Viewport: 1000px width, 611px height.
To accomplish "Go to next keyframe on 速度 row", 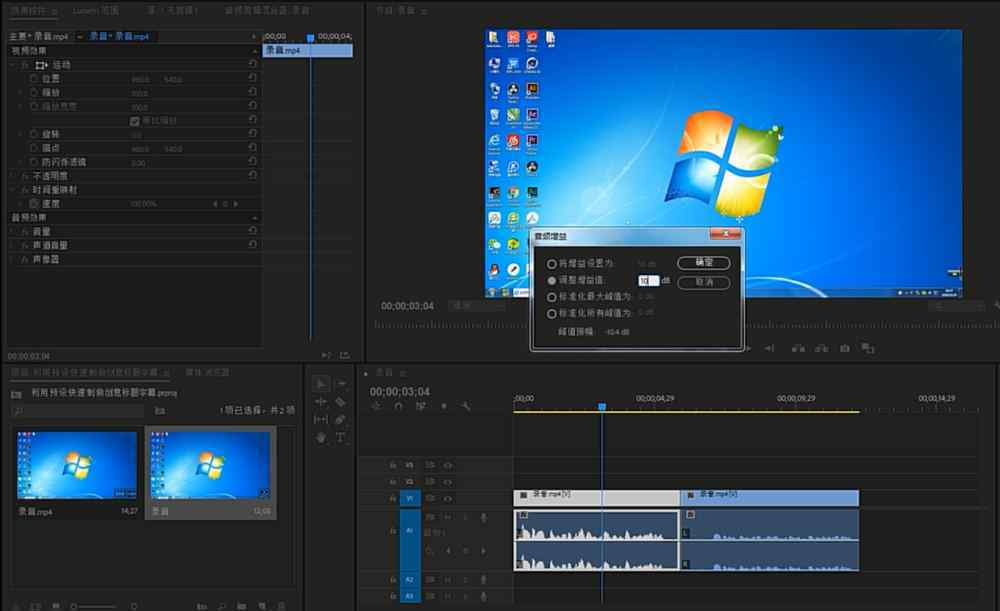I will tap(236, 204).
